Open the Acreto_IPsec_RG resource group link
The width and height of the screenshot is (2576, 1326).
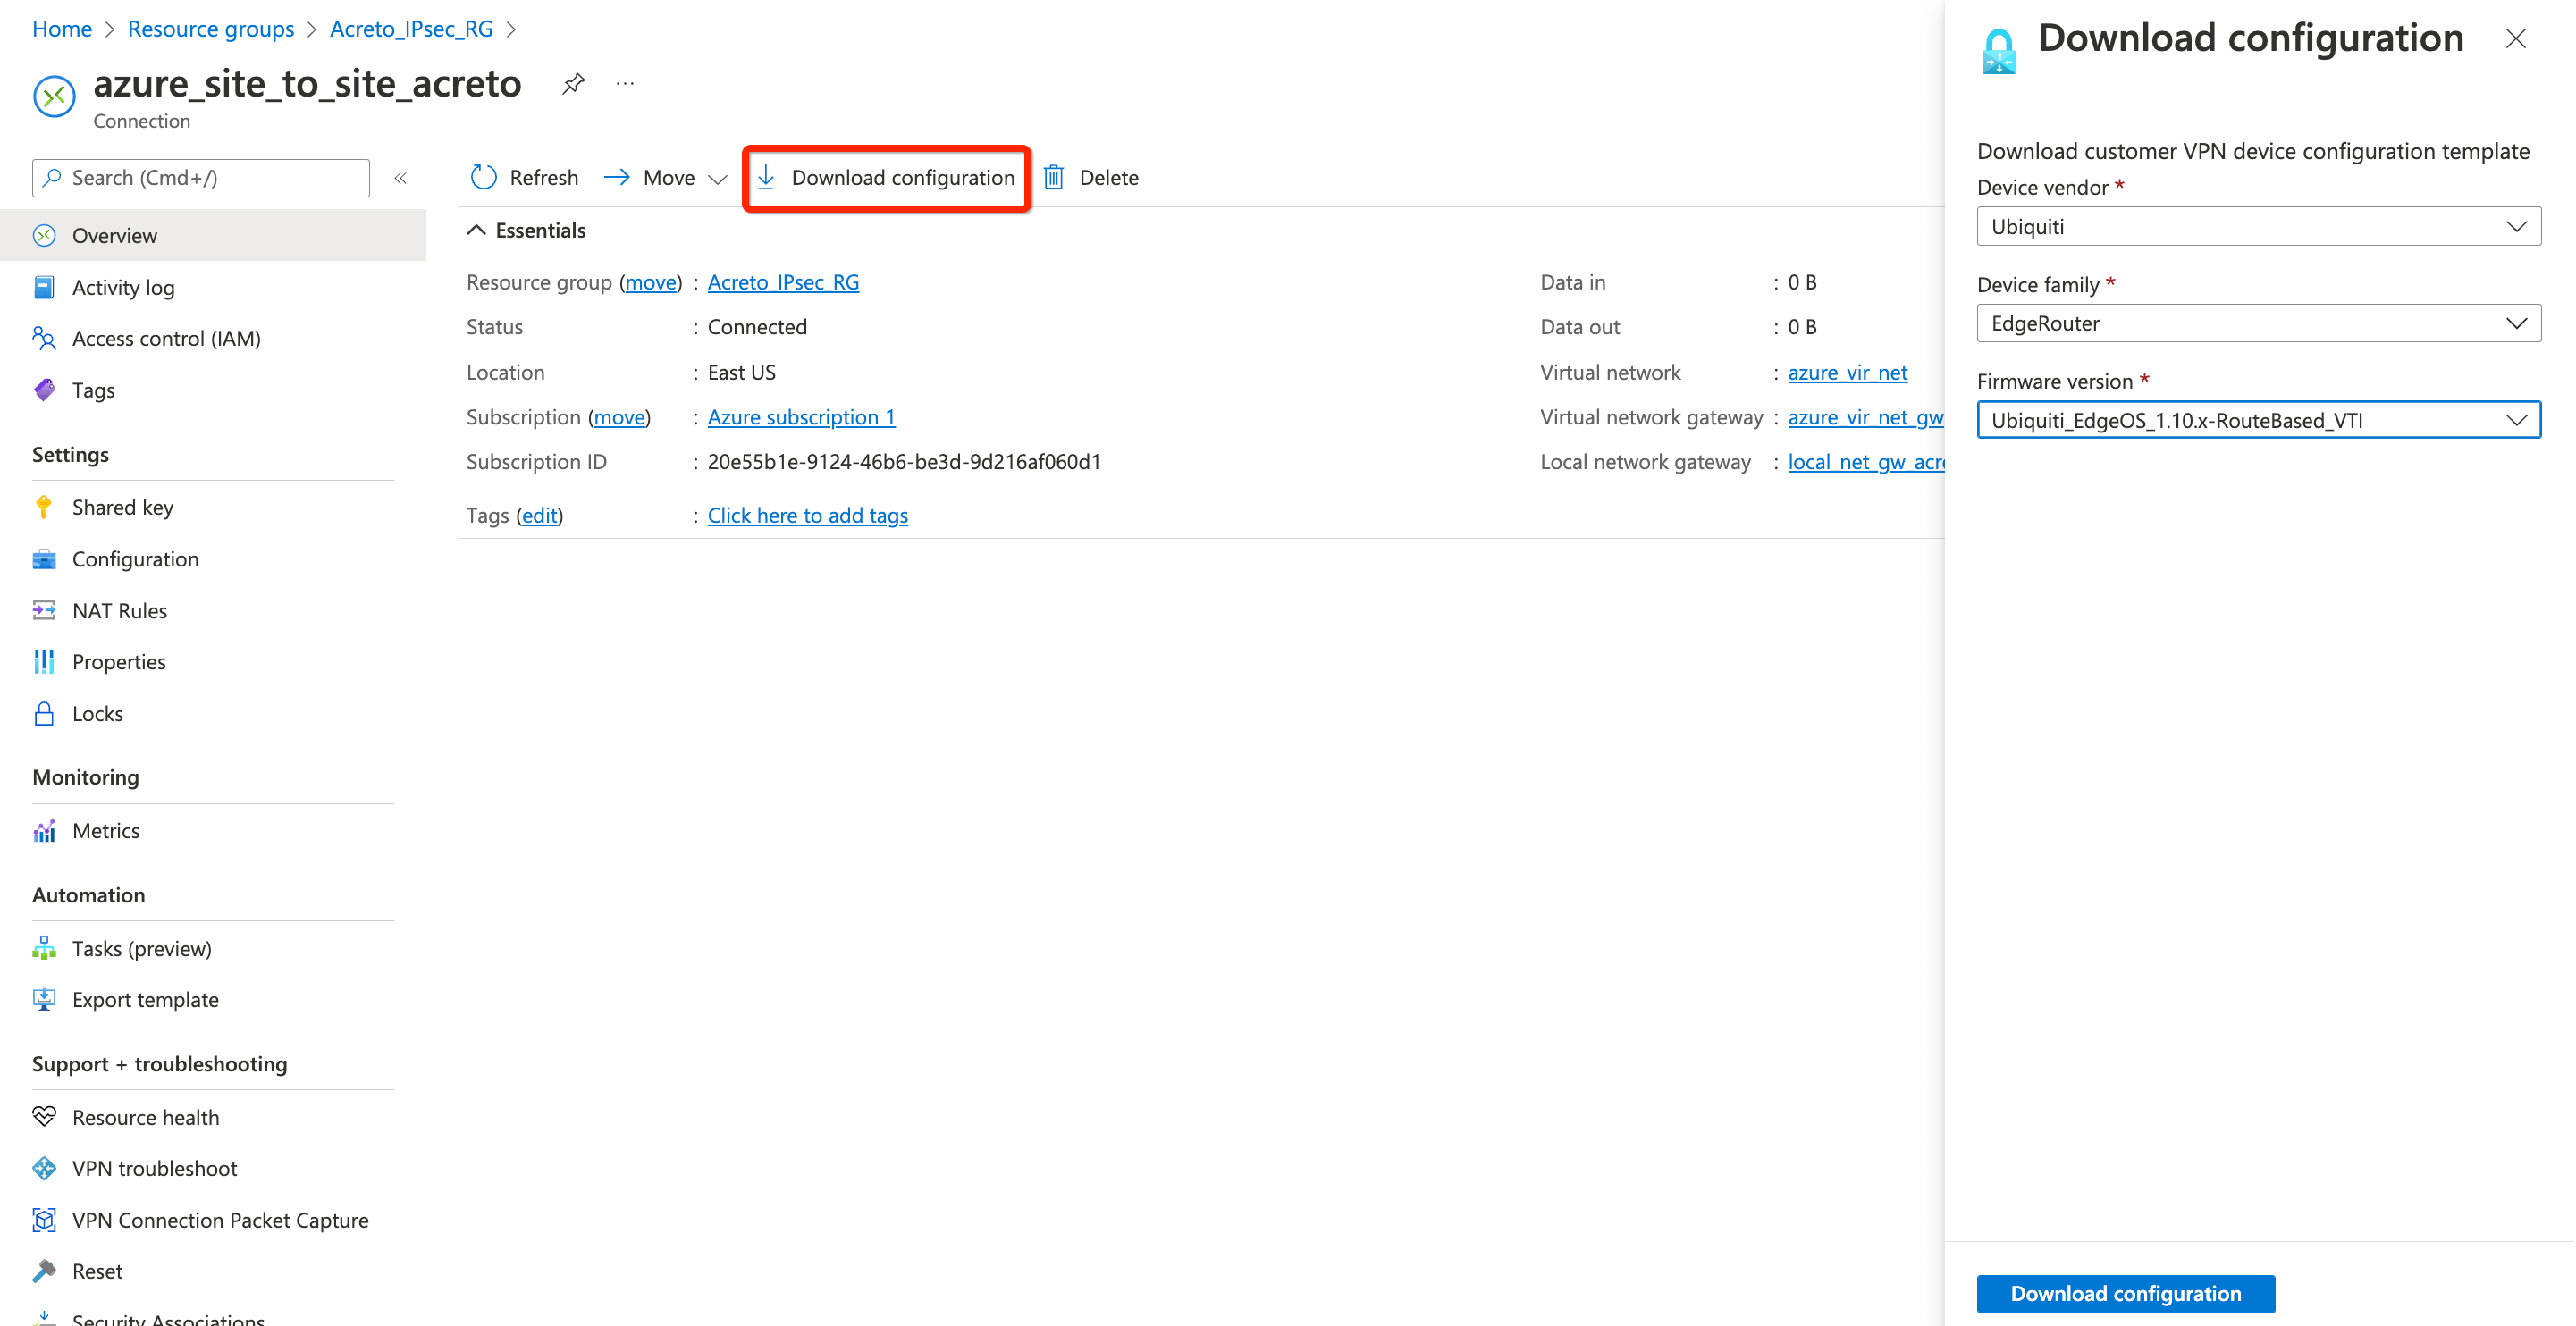point(783,282)
